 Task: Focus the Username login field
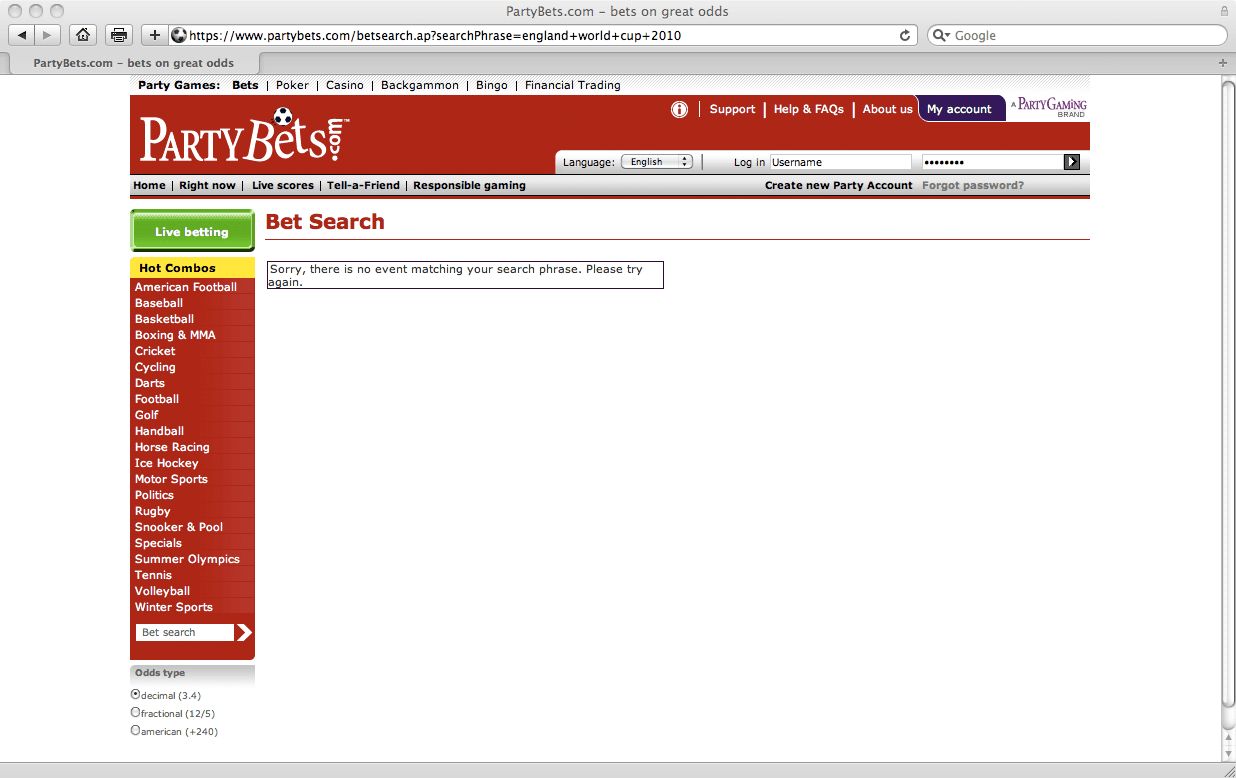pos(840,162)
